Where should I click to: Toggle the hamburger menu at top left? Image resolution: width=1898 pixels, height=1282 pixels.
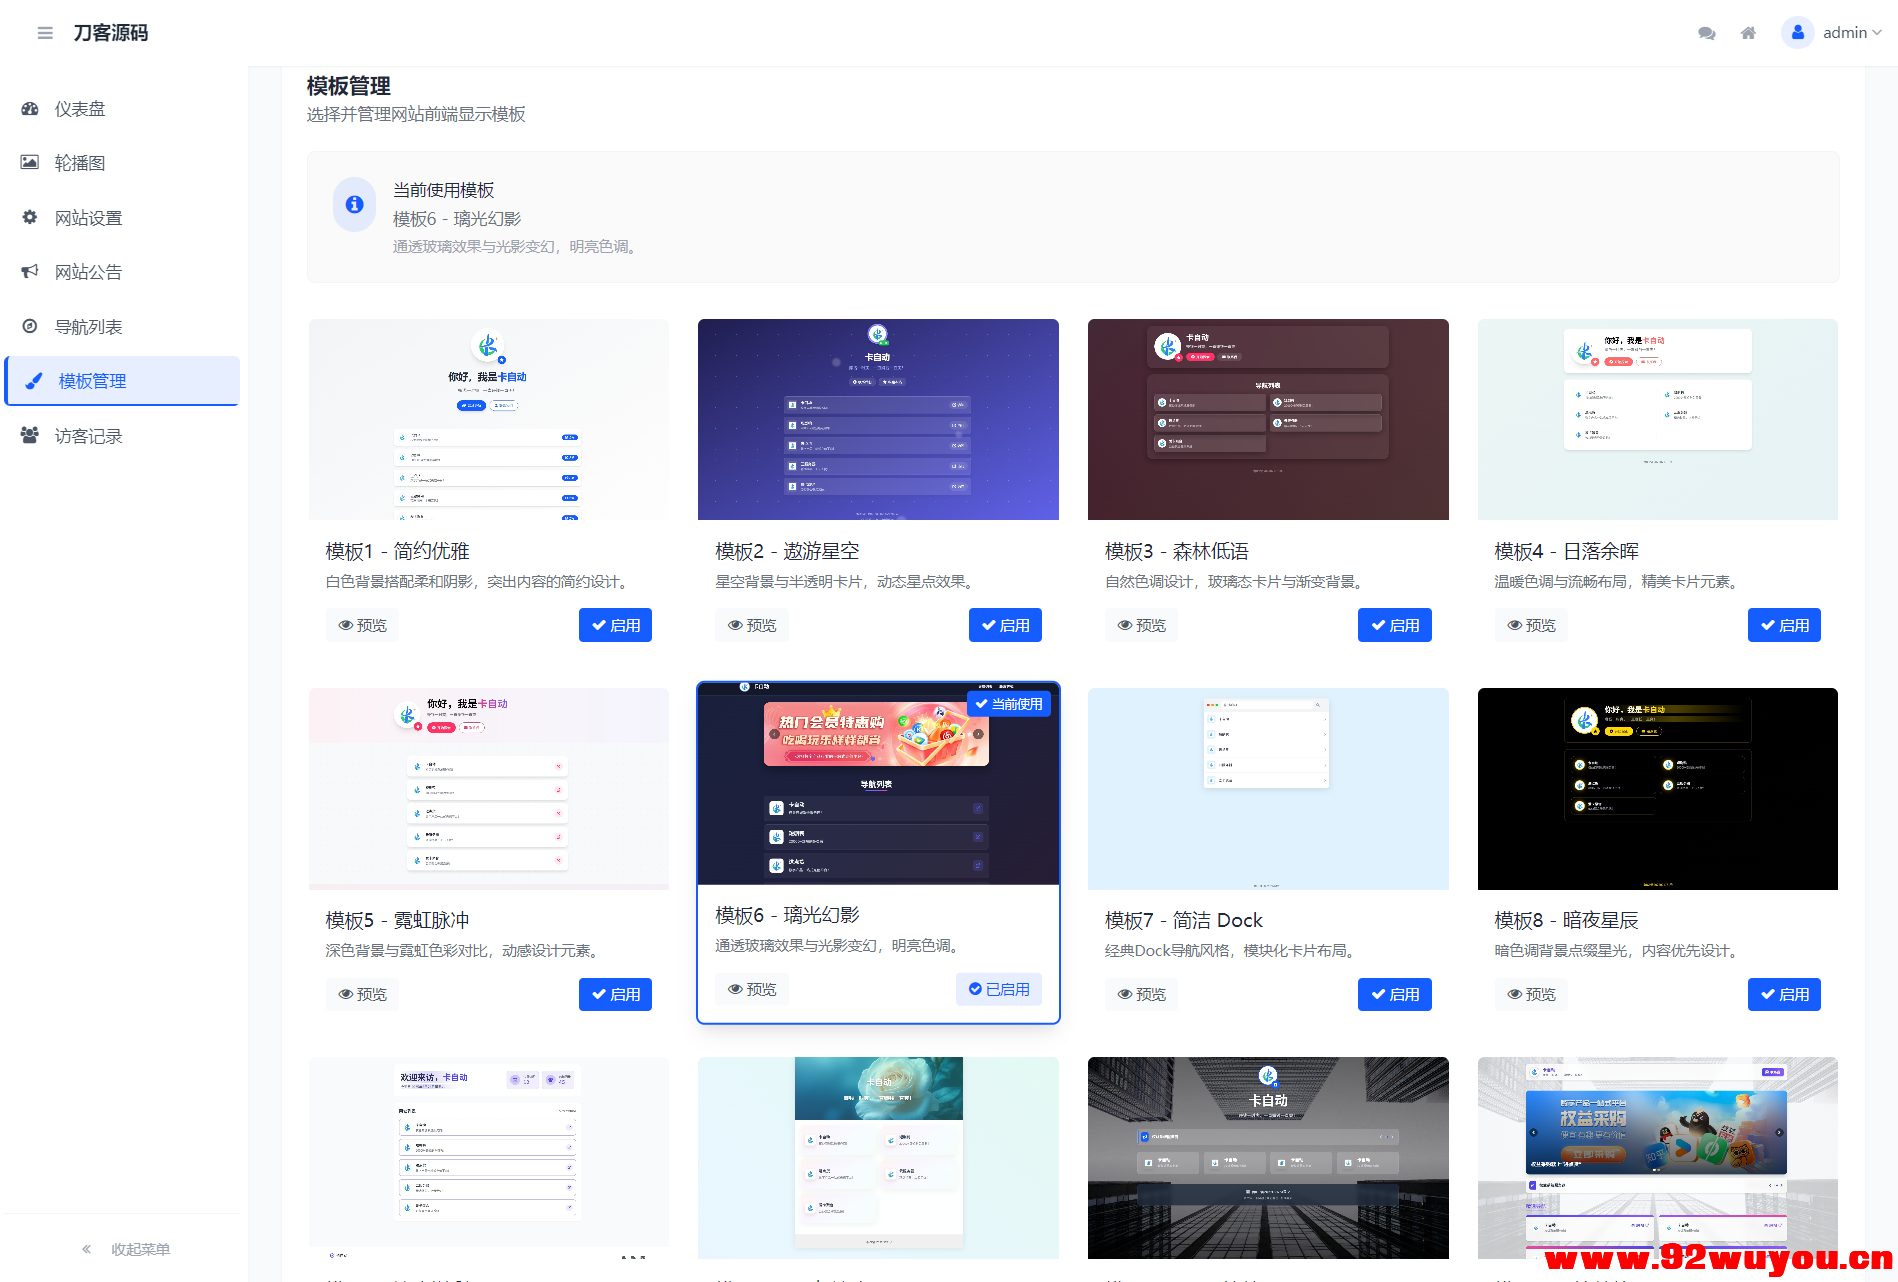45,32
